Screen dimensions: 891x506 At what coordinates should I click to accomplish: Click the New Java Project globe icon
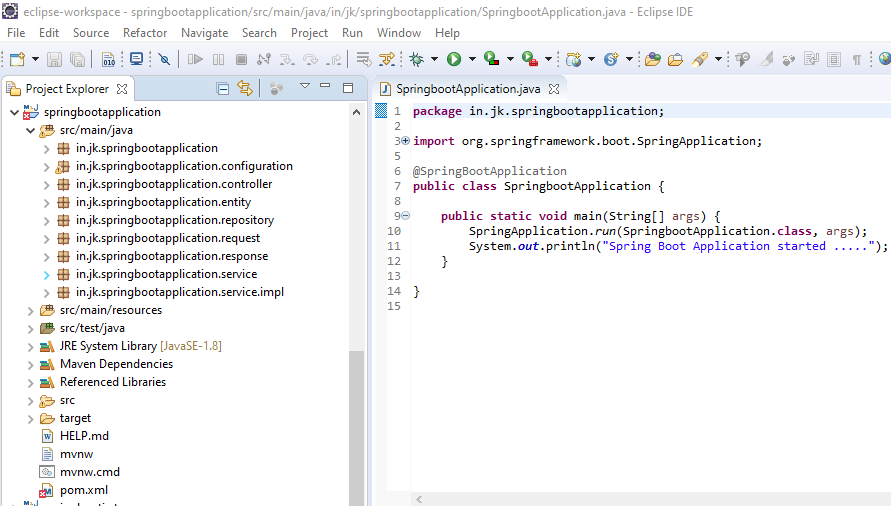[573, 59]
